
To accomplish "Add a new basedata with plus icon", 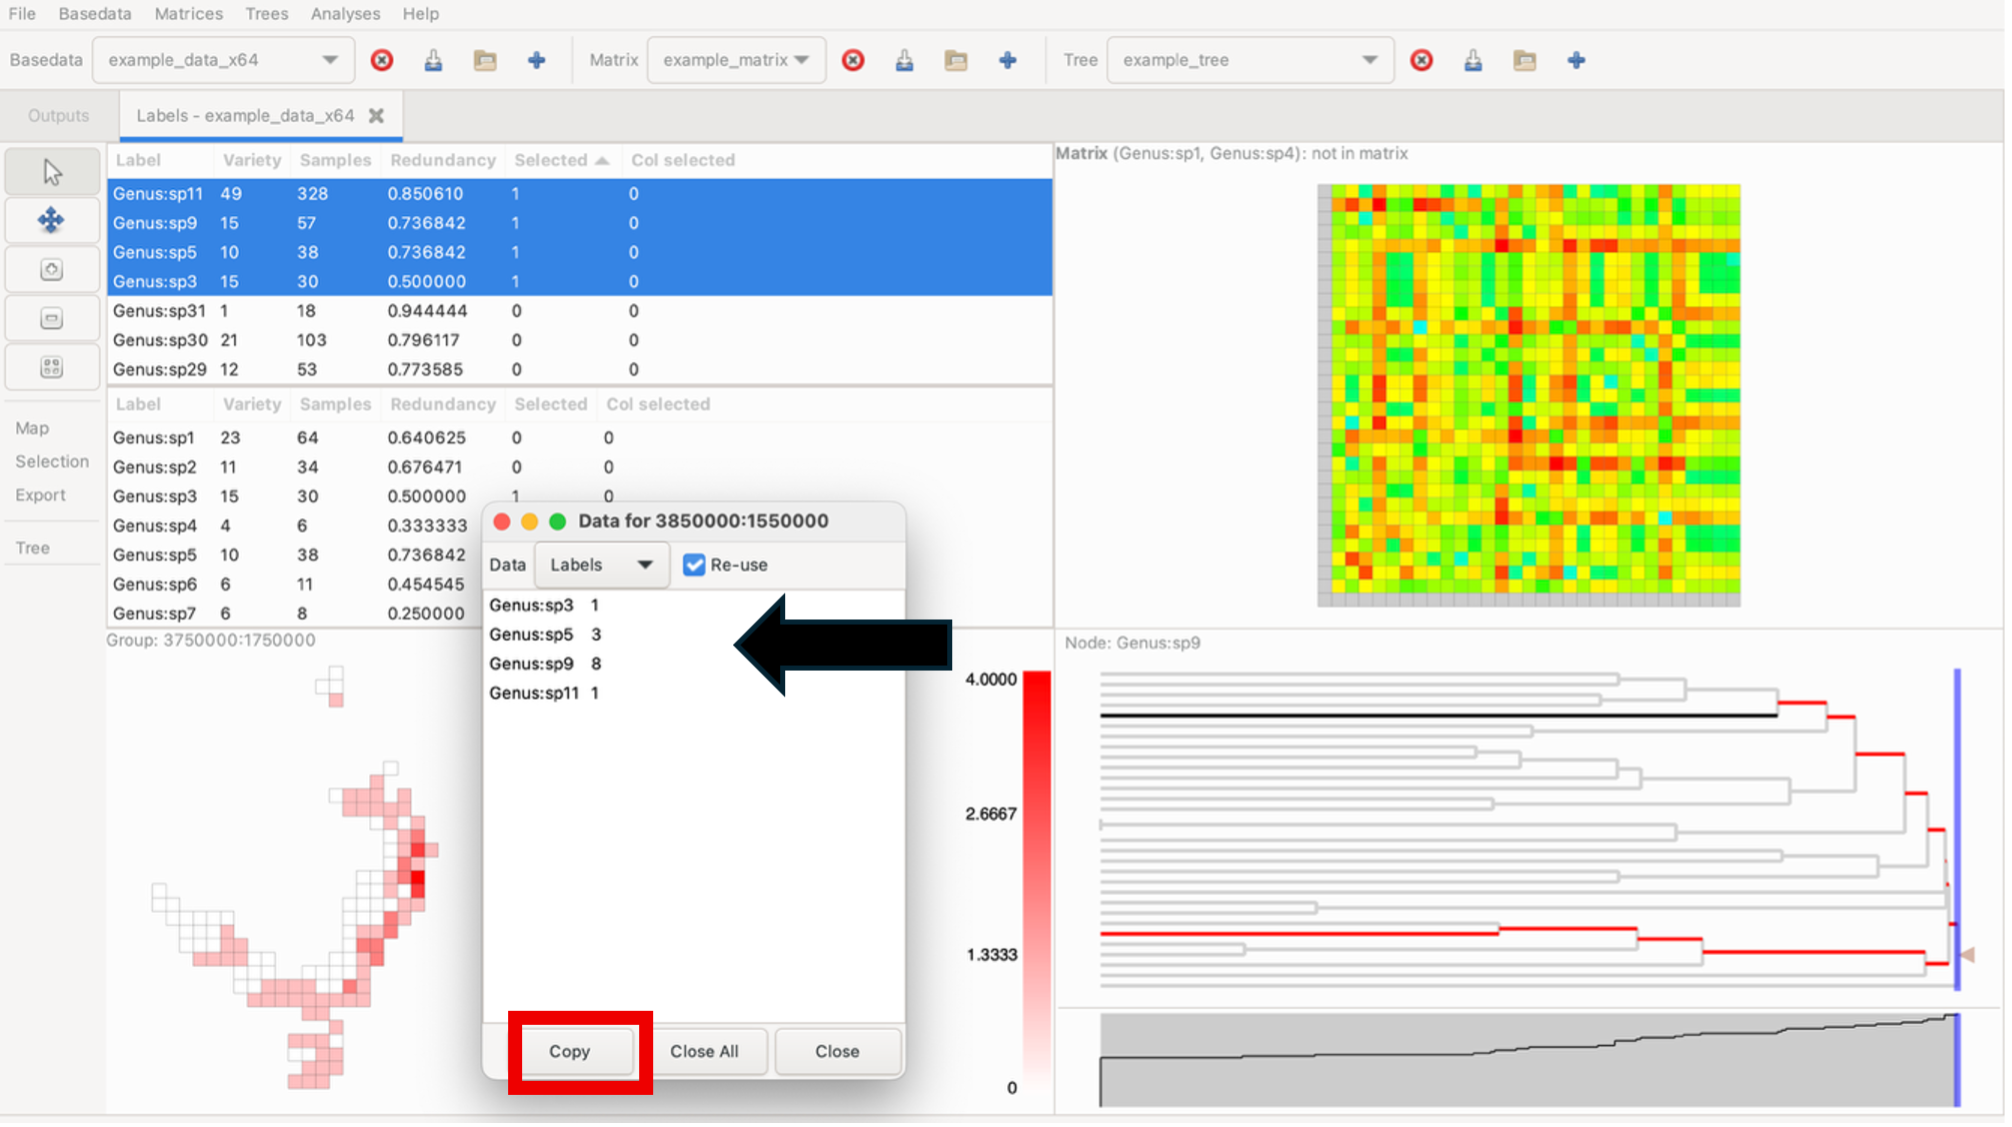I will (x=537, y=60).
